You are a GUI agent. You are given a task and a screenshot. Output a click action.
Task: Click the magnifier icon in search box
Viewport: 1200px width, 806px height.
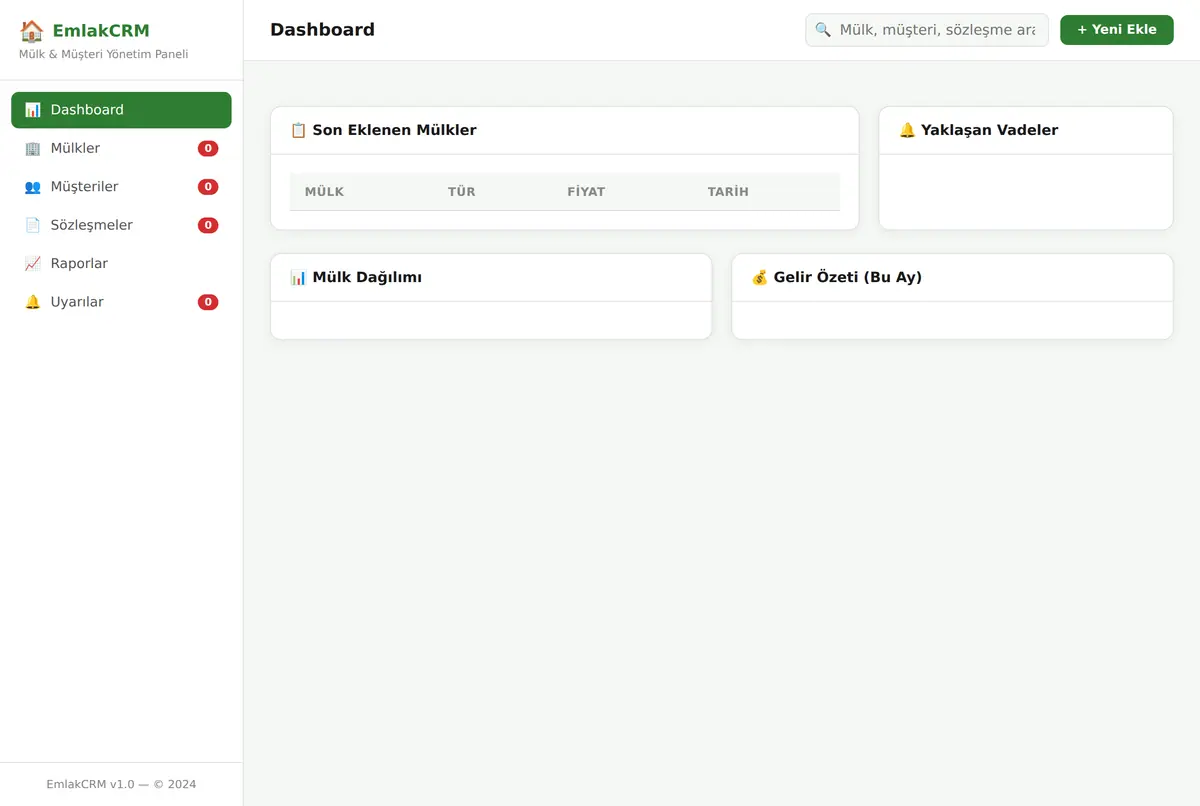pyautogui.click(x=823, y=30)
